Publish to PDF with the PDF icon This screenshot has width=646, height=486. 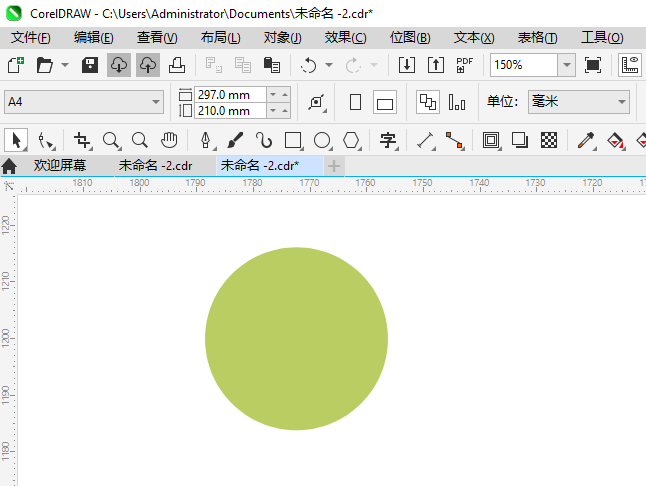464,65
